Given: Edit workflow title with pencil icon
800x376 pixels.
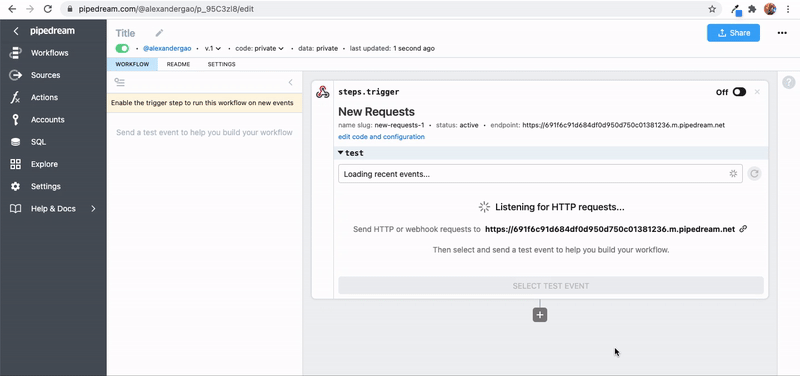Looking at the screenshot, I should coord(160,33).
